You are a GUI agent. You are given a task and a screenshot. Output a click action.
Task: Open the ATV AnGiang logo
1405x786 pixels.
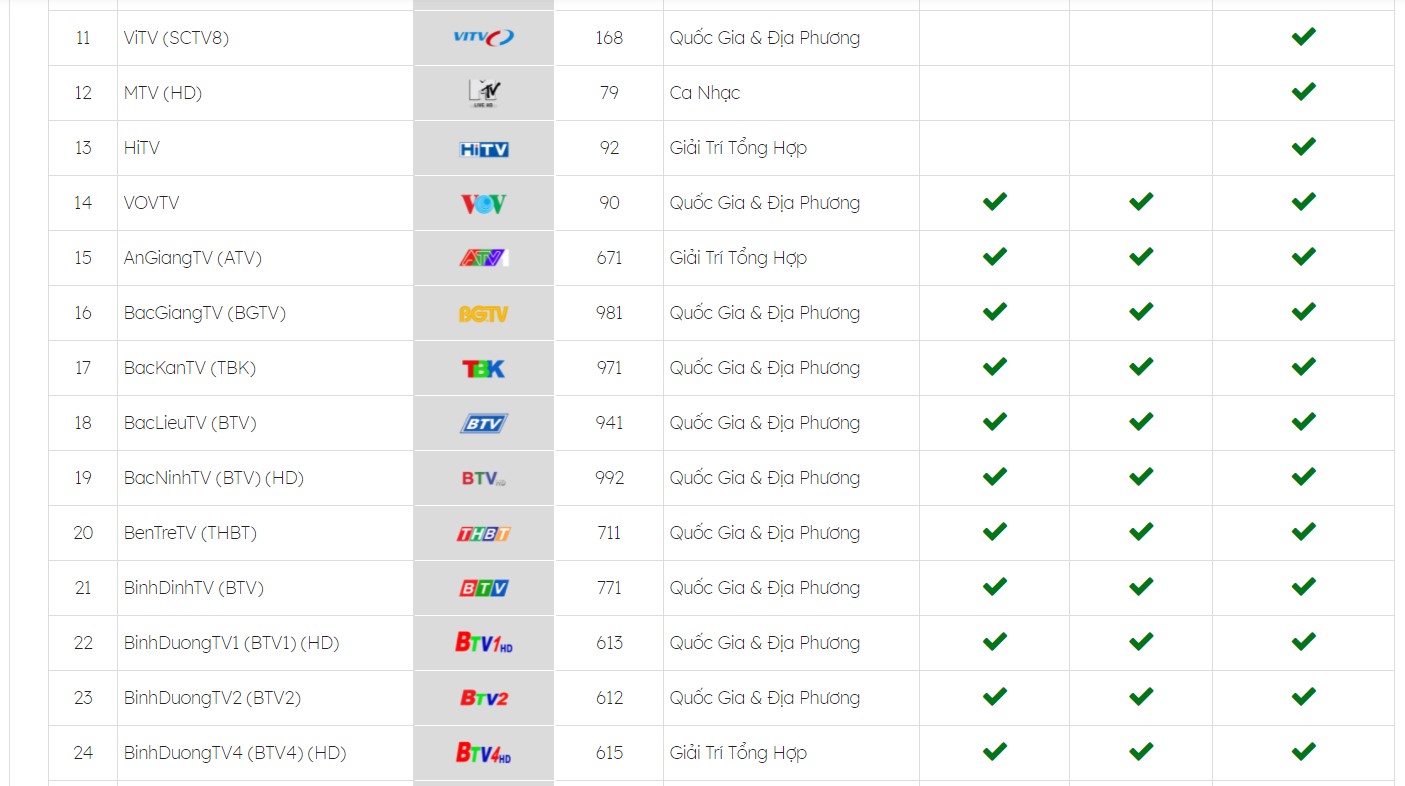pyautogui.click(x=484, y=258)
